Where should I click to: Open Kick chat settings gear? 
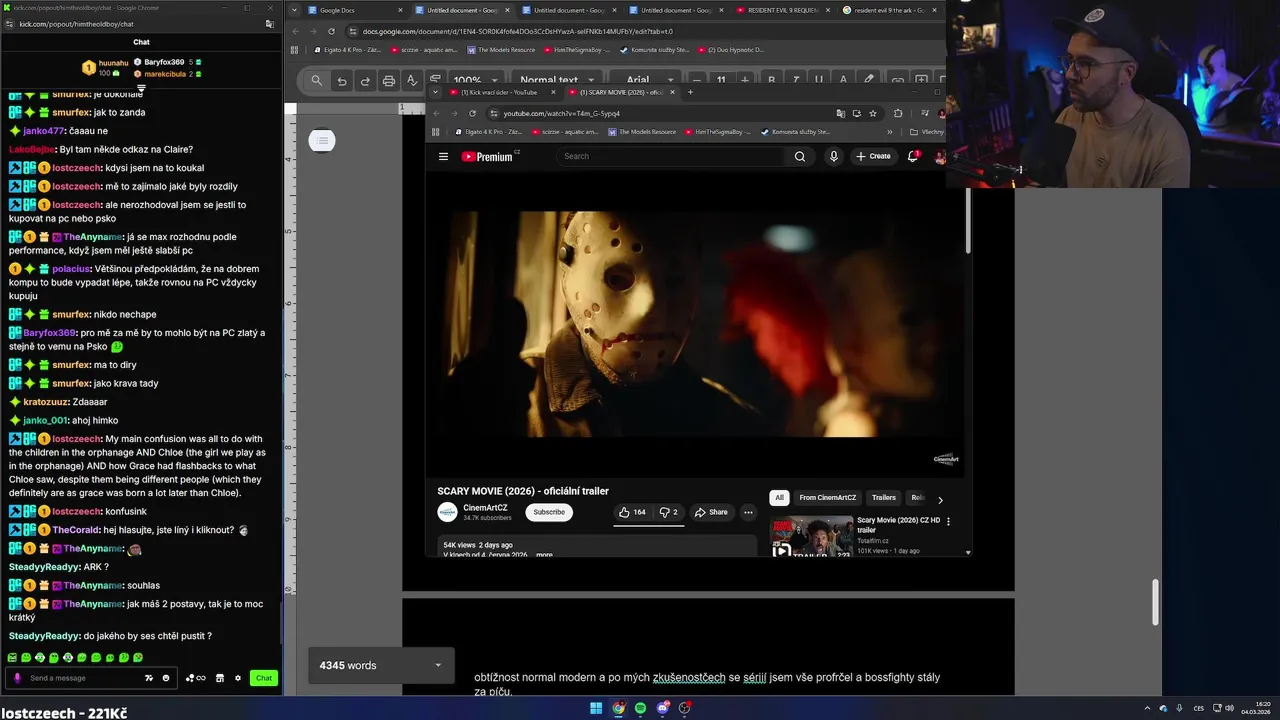[x=238, y=678]
